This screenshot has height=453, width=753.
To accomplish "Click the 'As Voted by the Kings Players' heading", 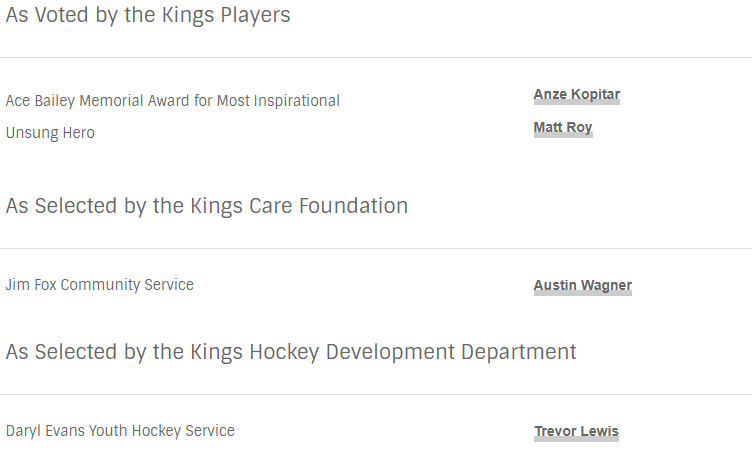I will 148,15.
